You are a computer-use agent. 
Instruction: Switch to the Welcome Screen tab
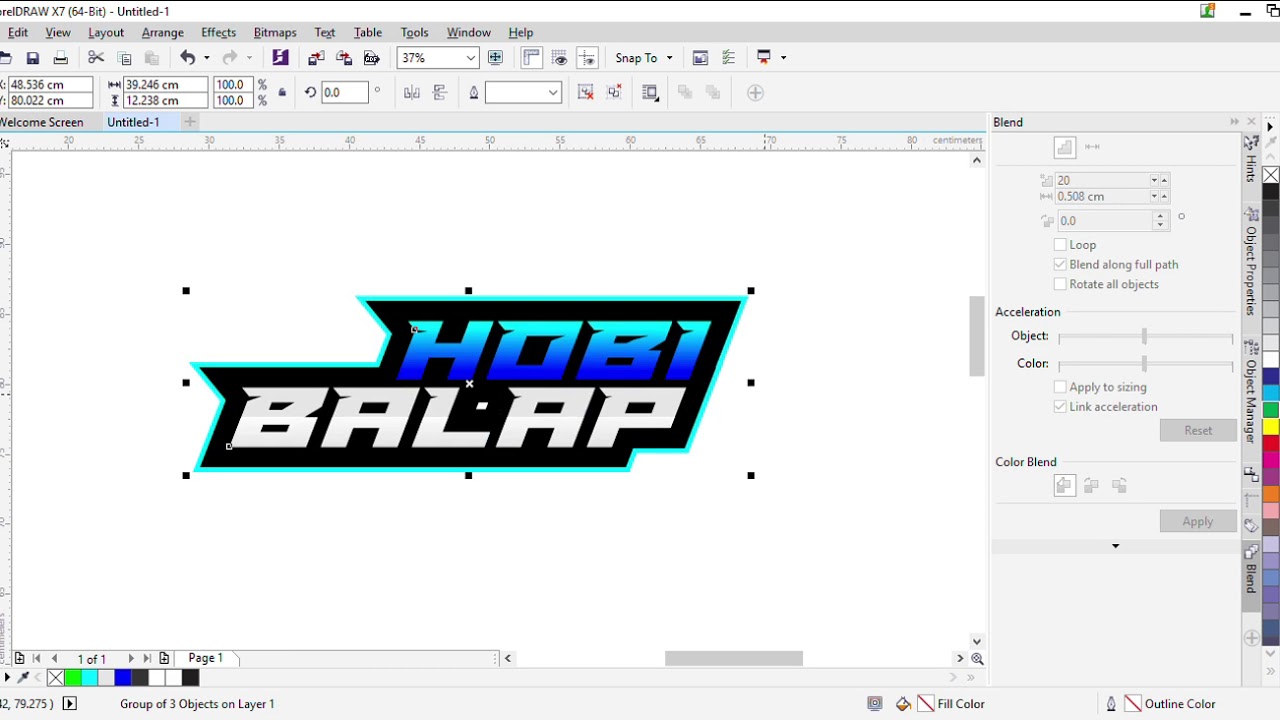42,122
